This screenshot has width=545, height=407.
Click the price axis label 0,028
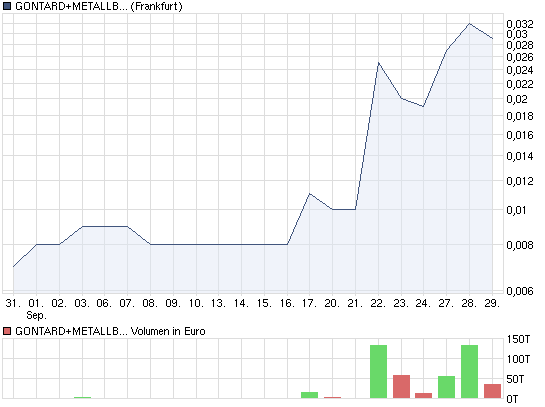click(x=520, y=45)
